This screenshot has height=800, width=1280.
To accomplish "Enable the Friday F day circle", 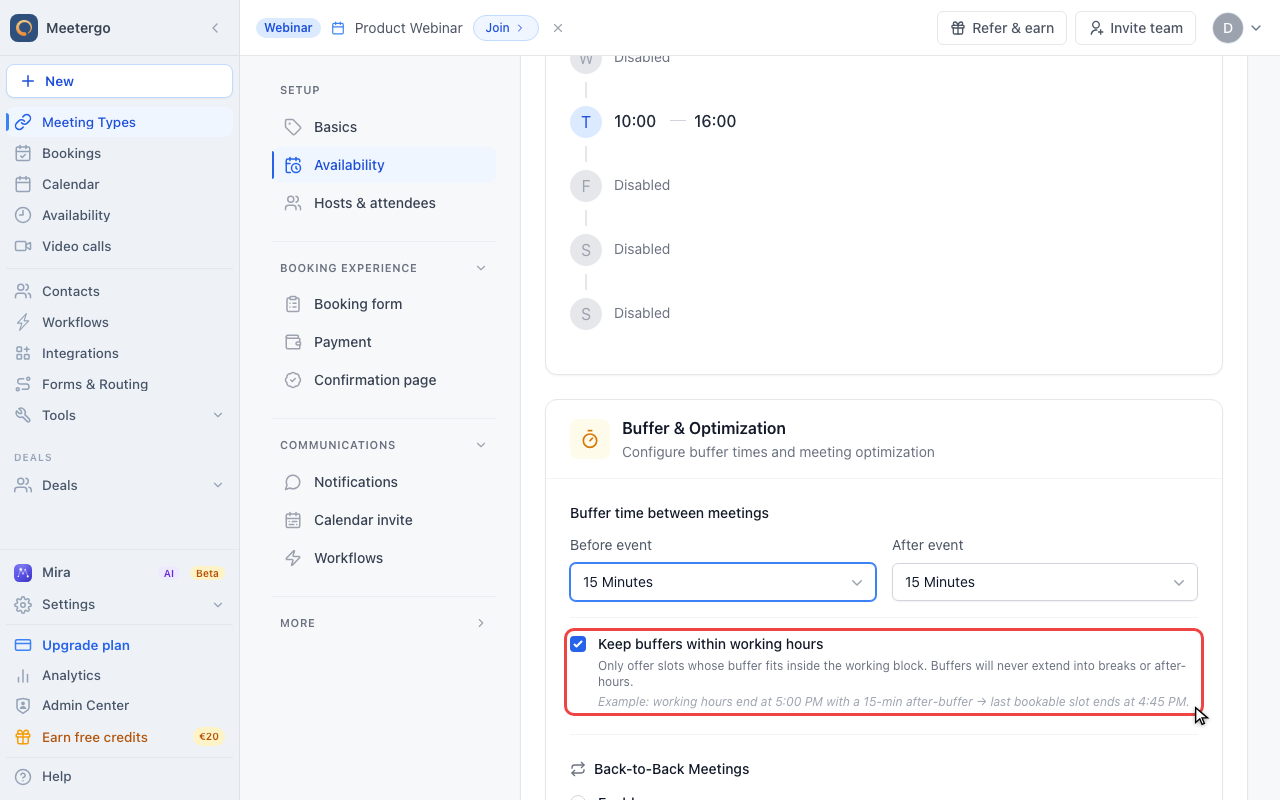I will (x=586, y=186).
